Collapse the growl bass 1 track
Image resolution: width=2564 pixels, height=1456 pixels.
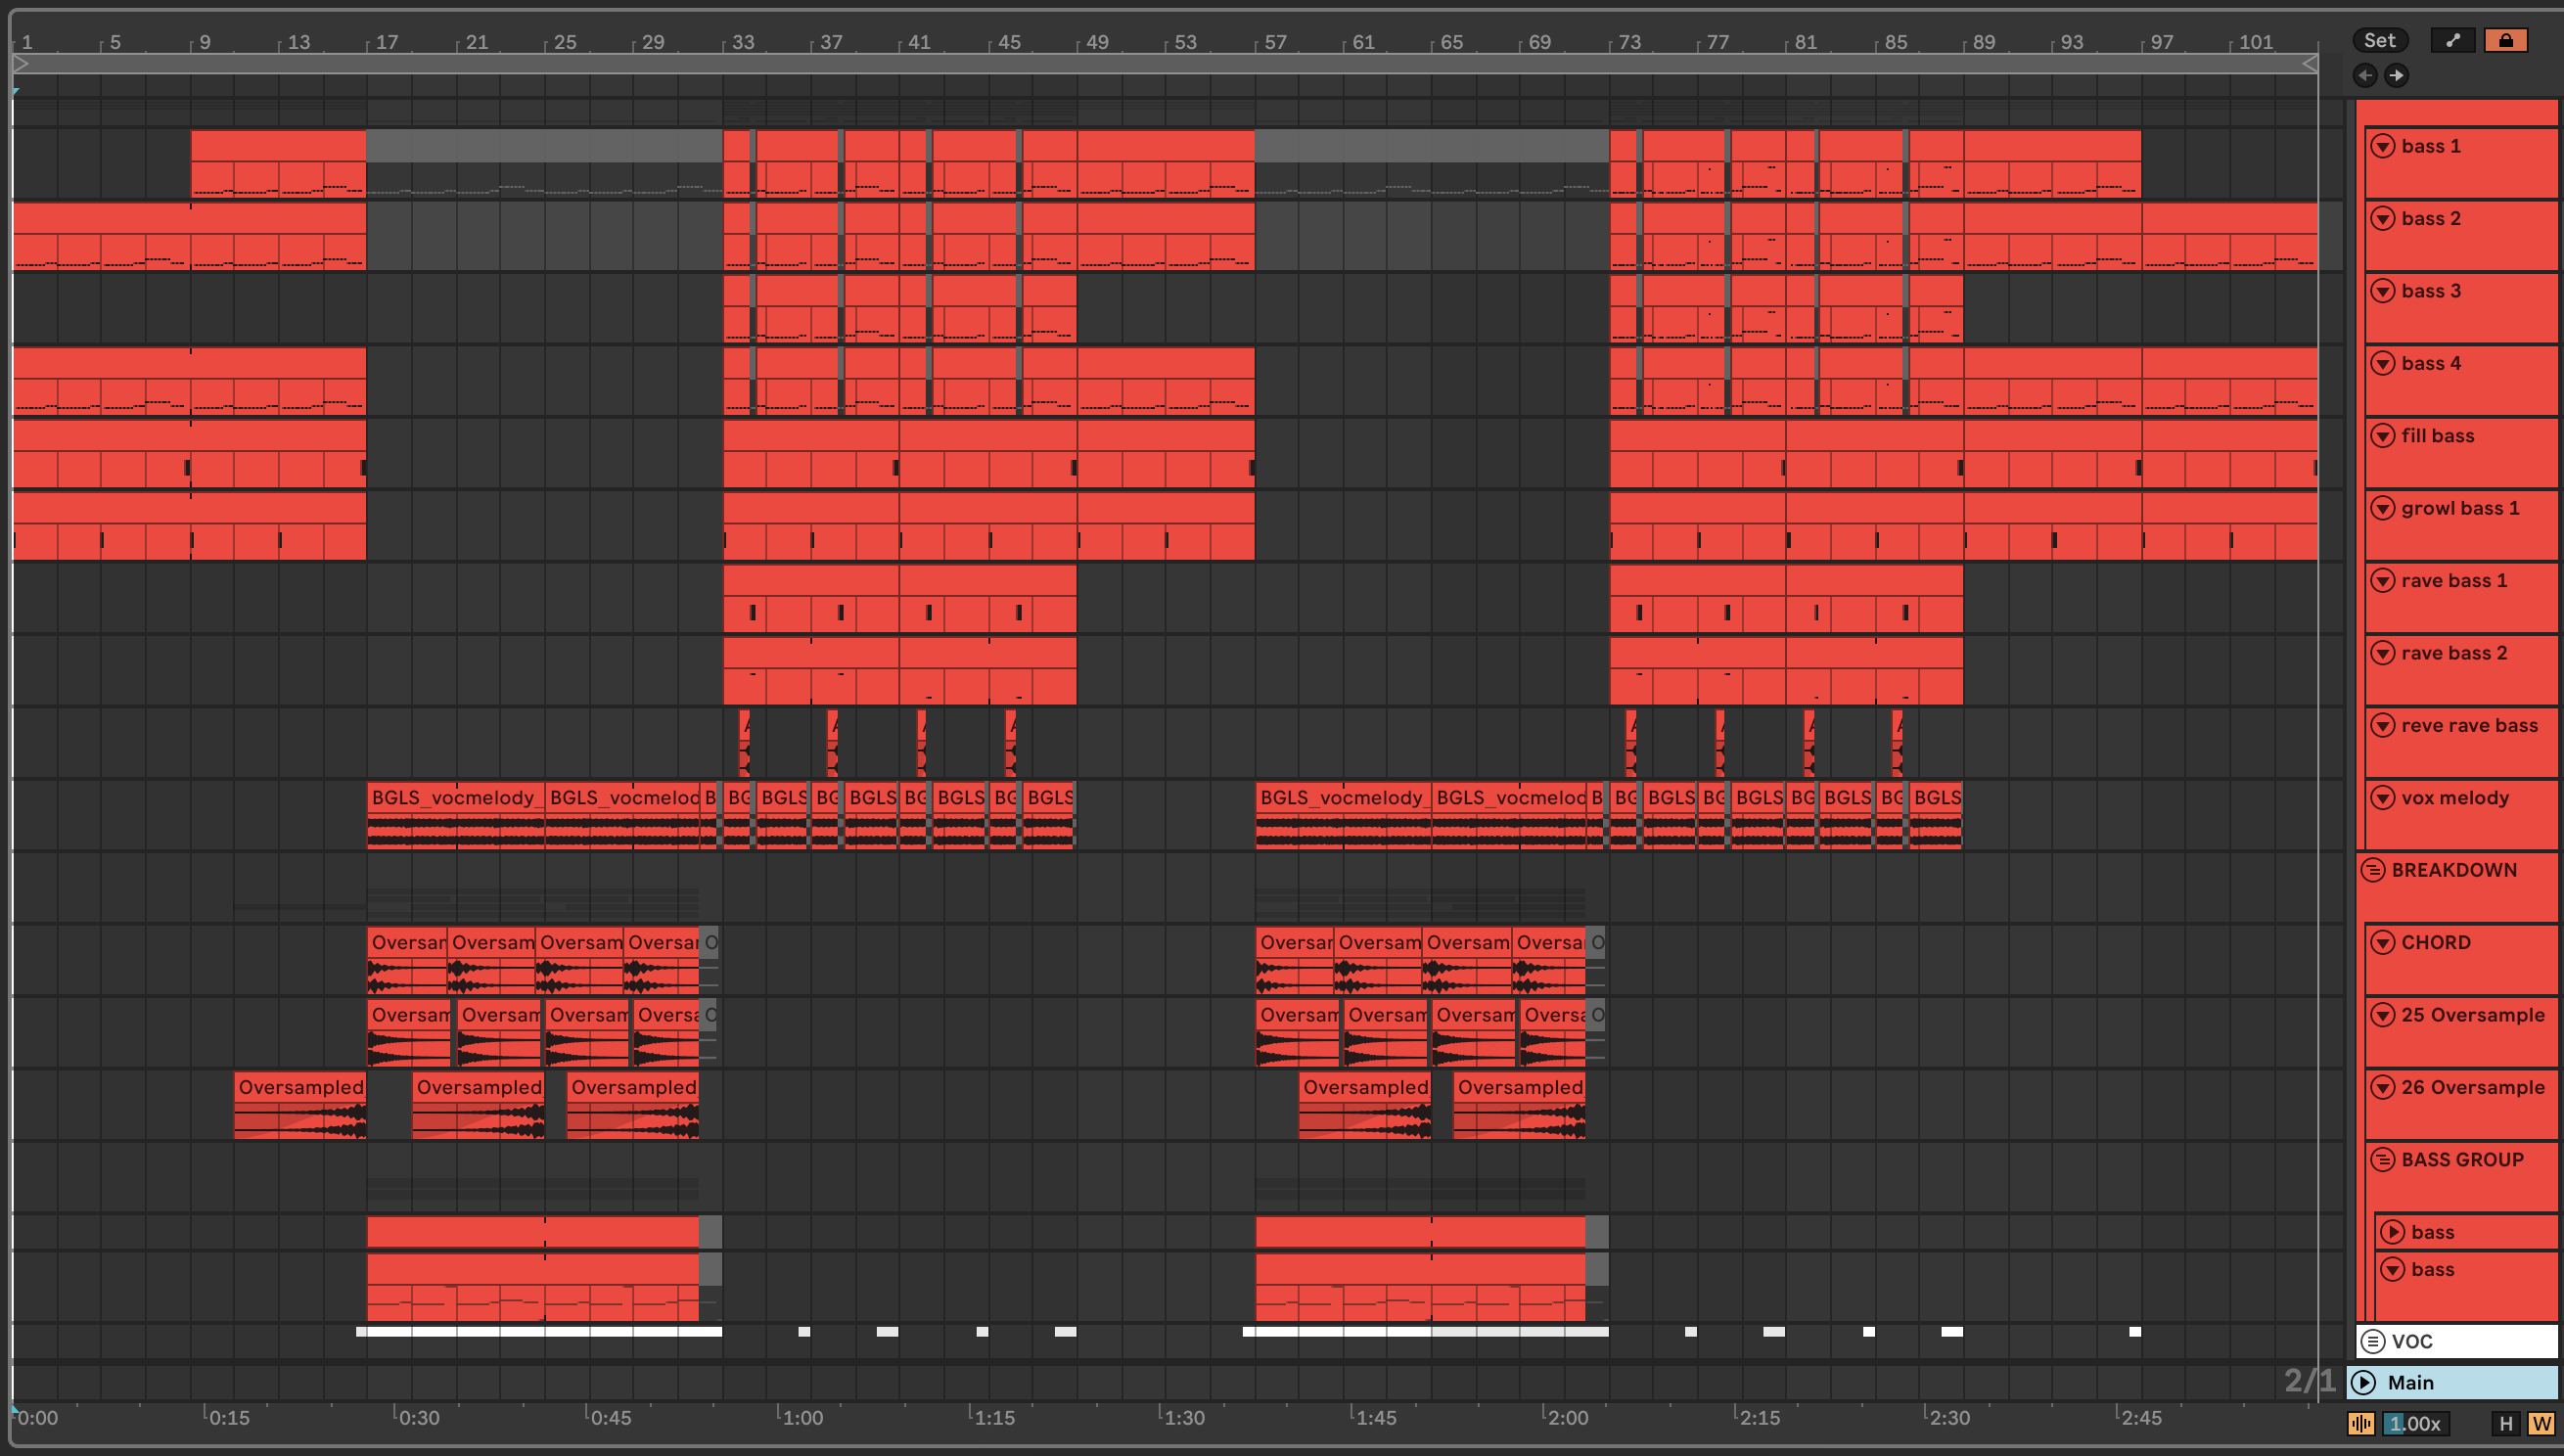[2384, 508]
